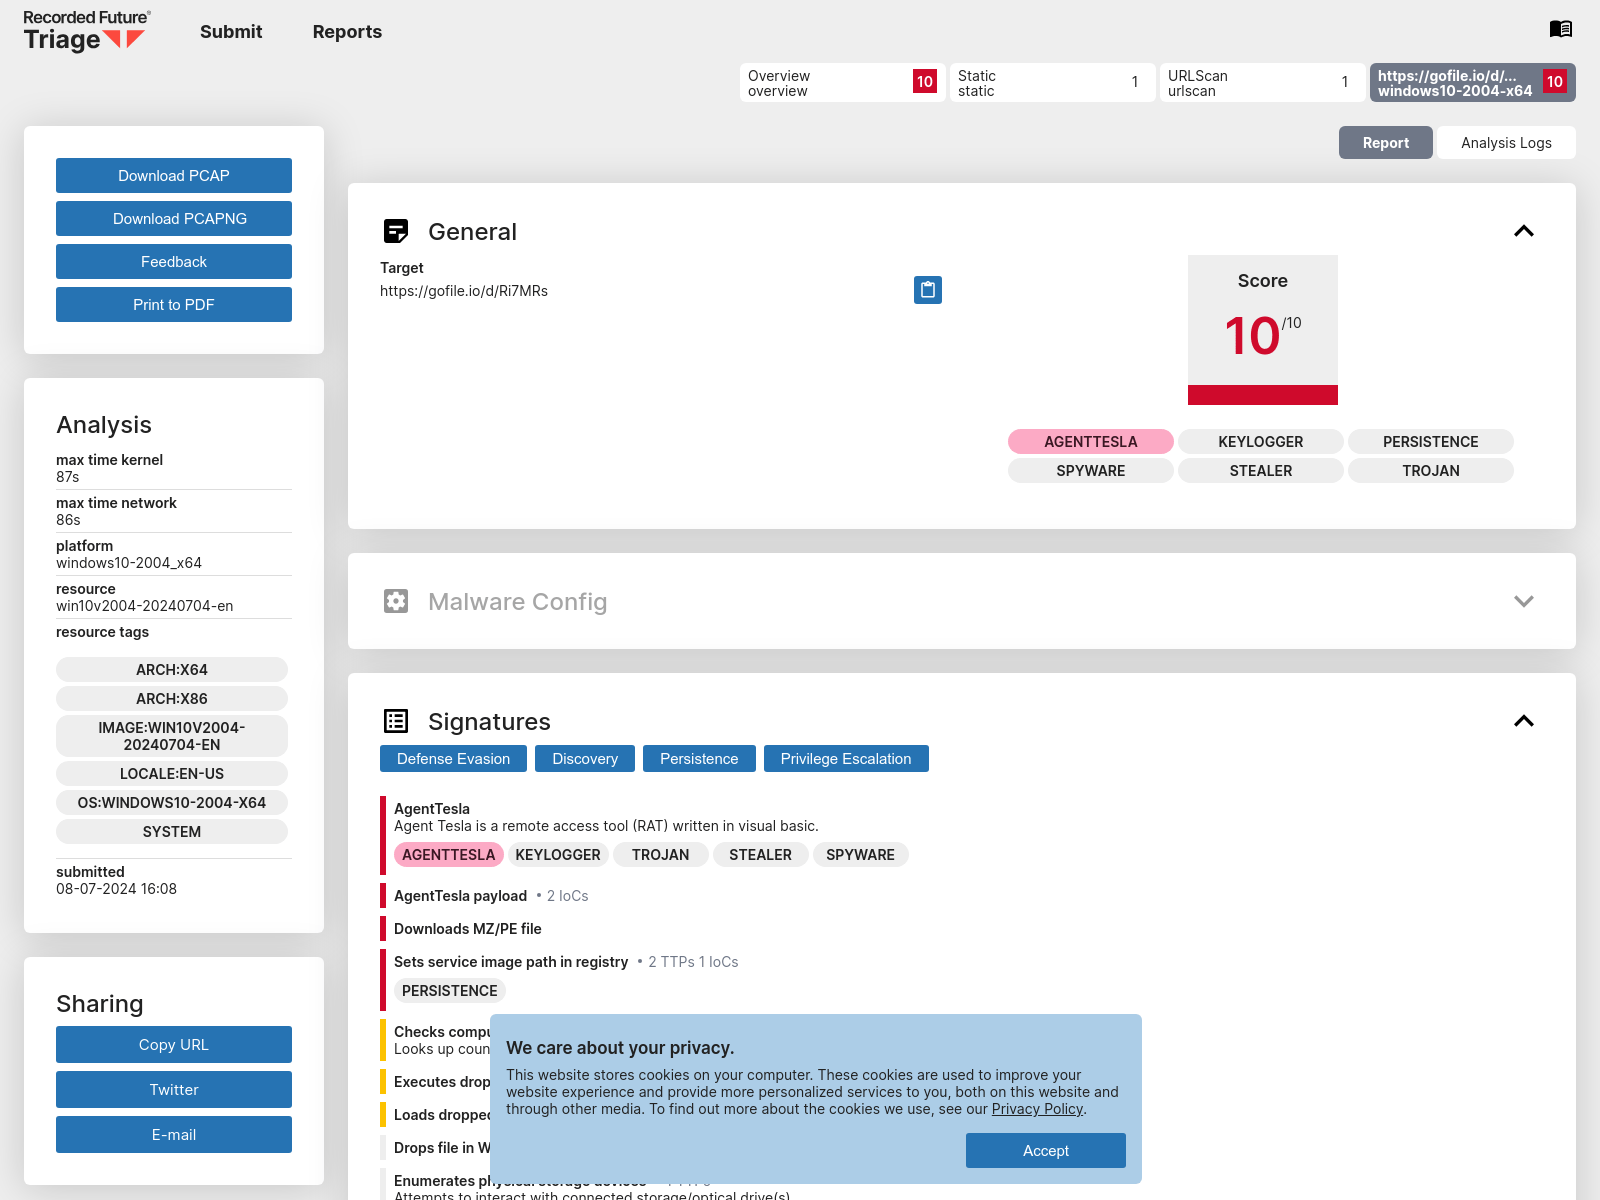Viewport: 1600px width, 1200px height.
Task: Click the Copy URL sharing button
Action: point(174,1045)
